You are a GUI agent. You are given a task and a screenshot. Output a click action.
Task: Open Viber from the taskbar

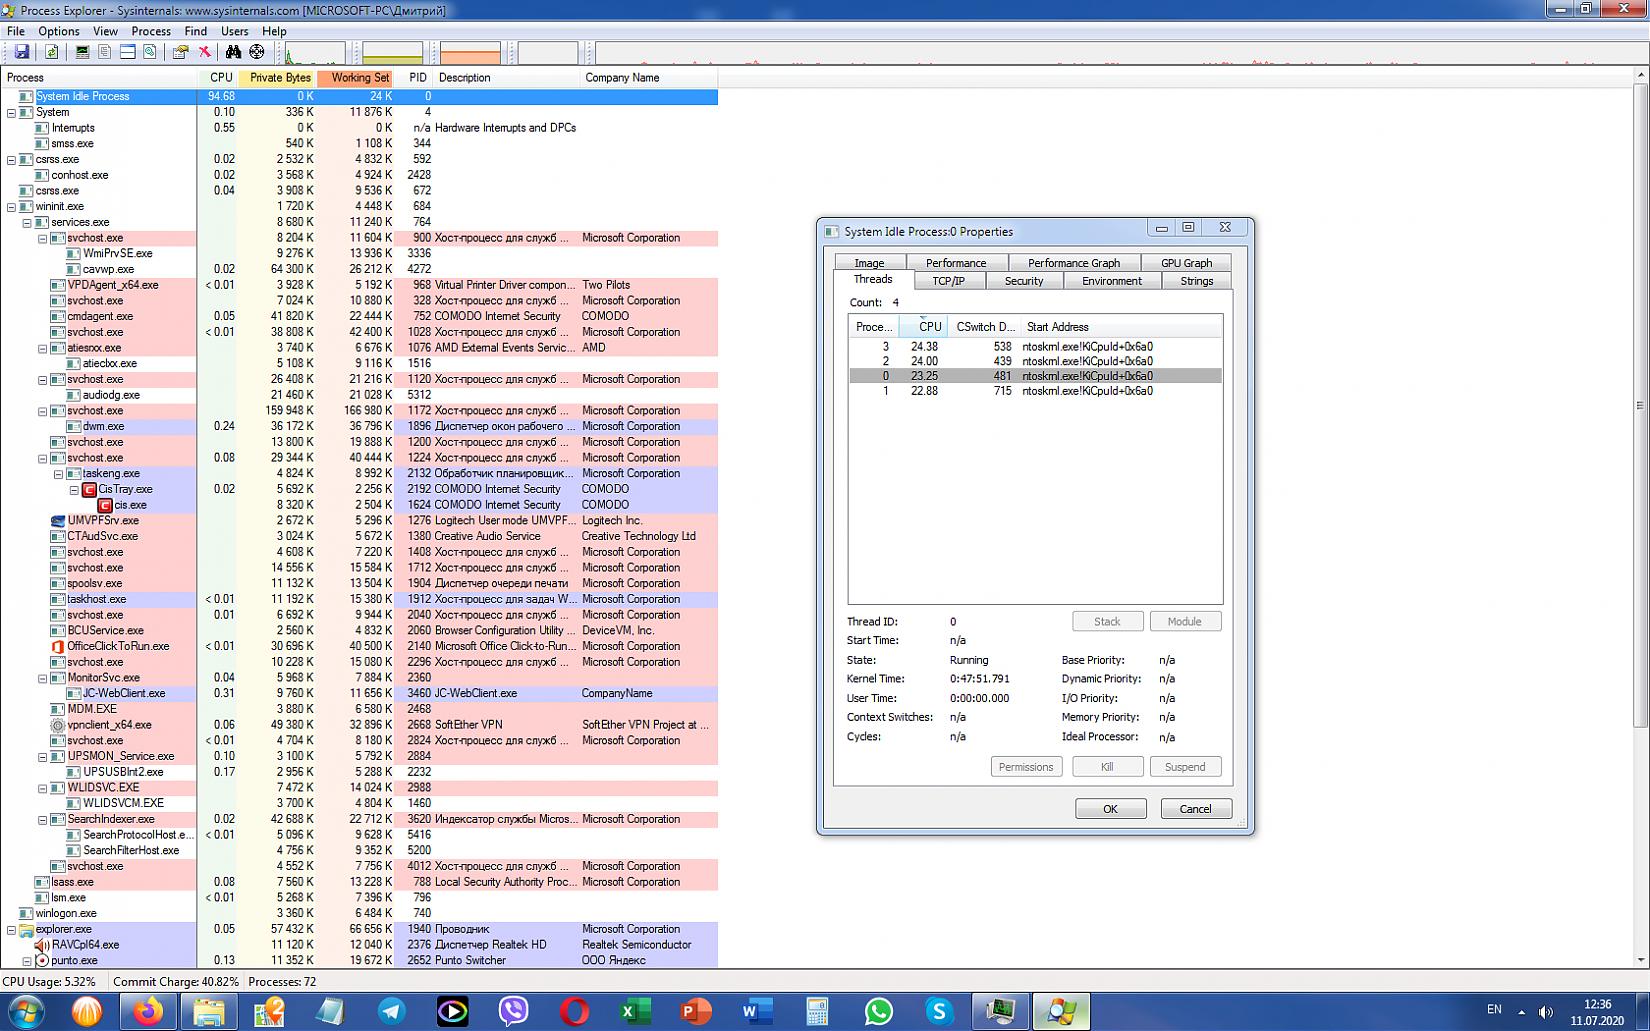(x=513, y=1011)
